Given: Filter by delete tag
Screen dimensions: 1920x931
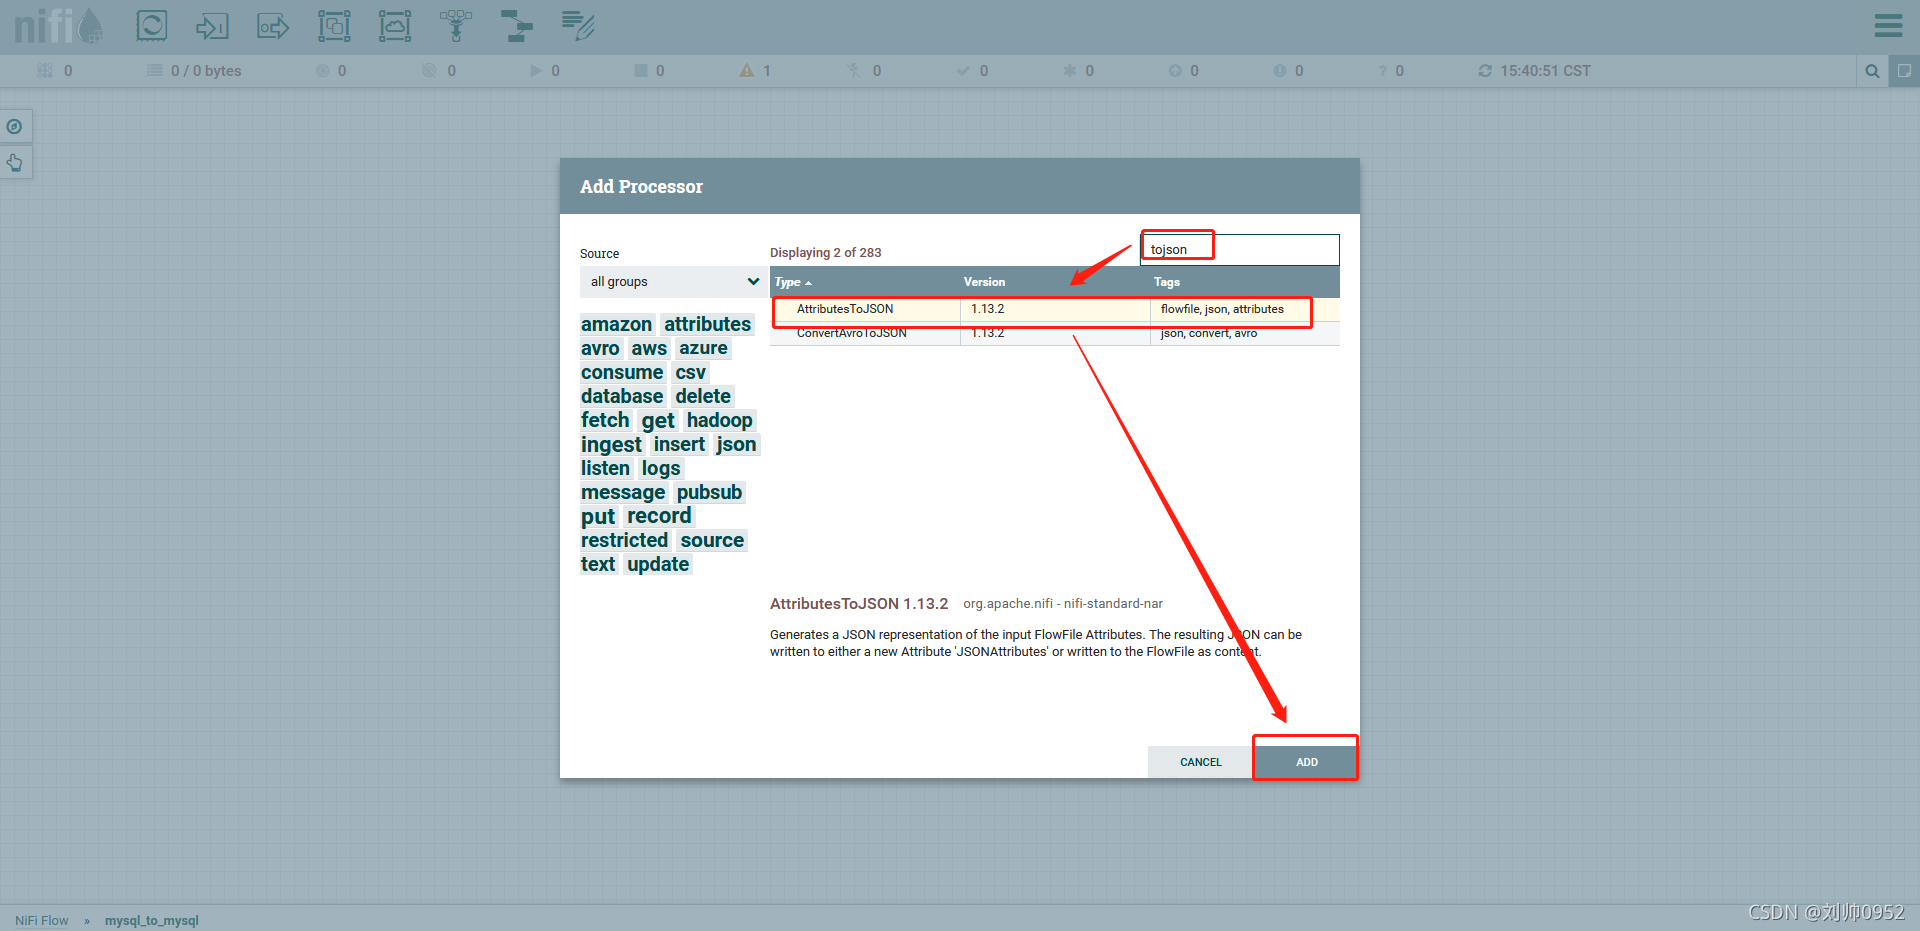Looking at the screenshot, I should tap(703, 396).
